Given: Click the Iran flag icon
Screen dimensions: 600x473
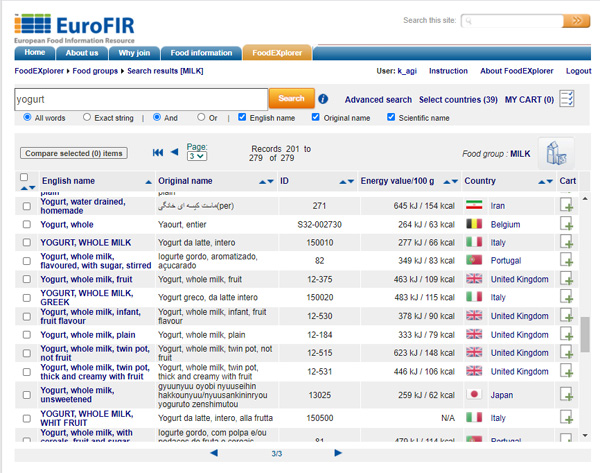Looking at the screenshot, I should click(474, 205).
